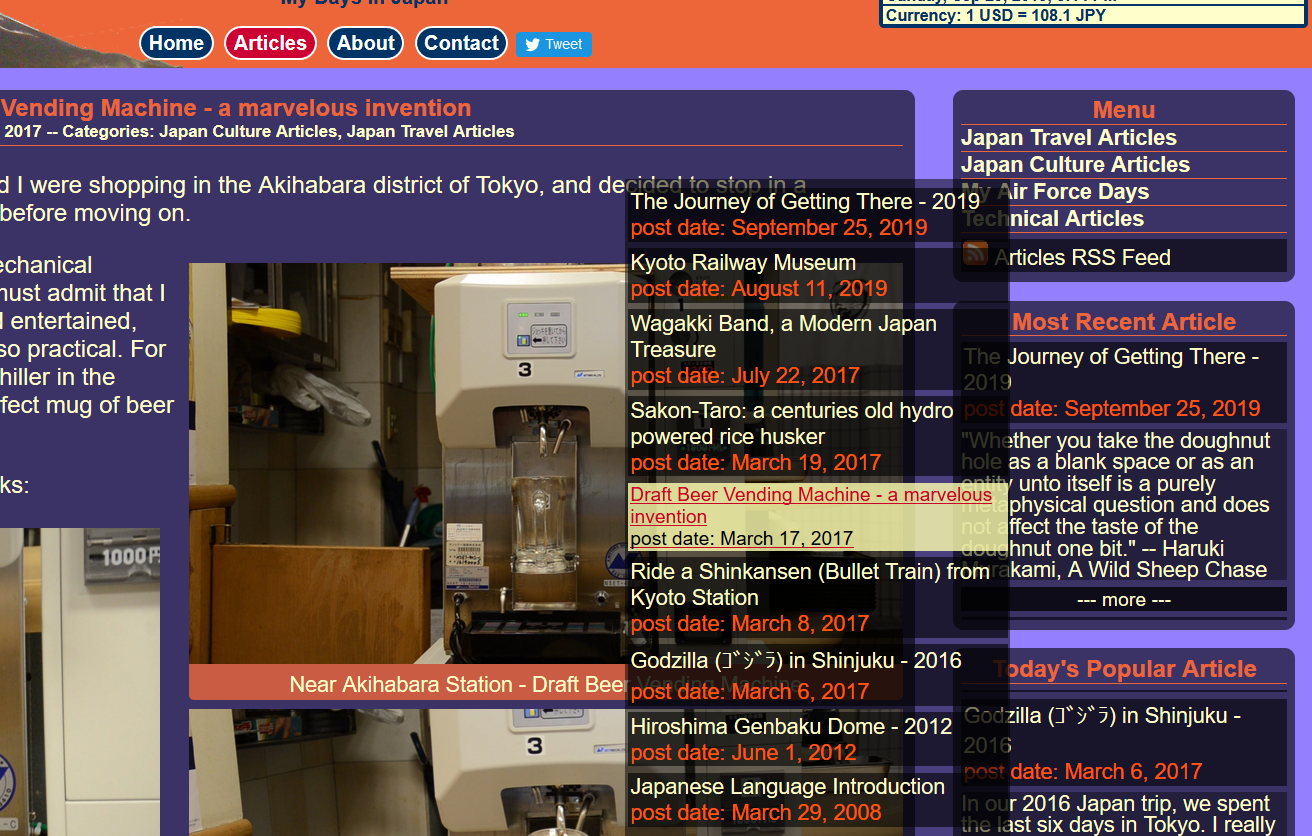Click the RSS feed orange icon
The width and height of the screenshot is (1312, 836).
point(975,254)
